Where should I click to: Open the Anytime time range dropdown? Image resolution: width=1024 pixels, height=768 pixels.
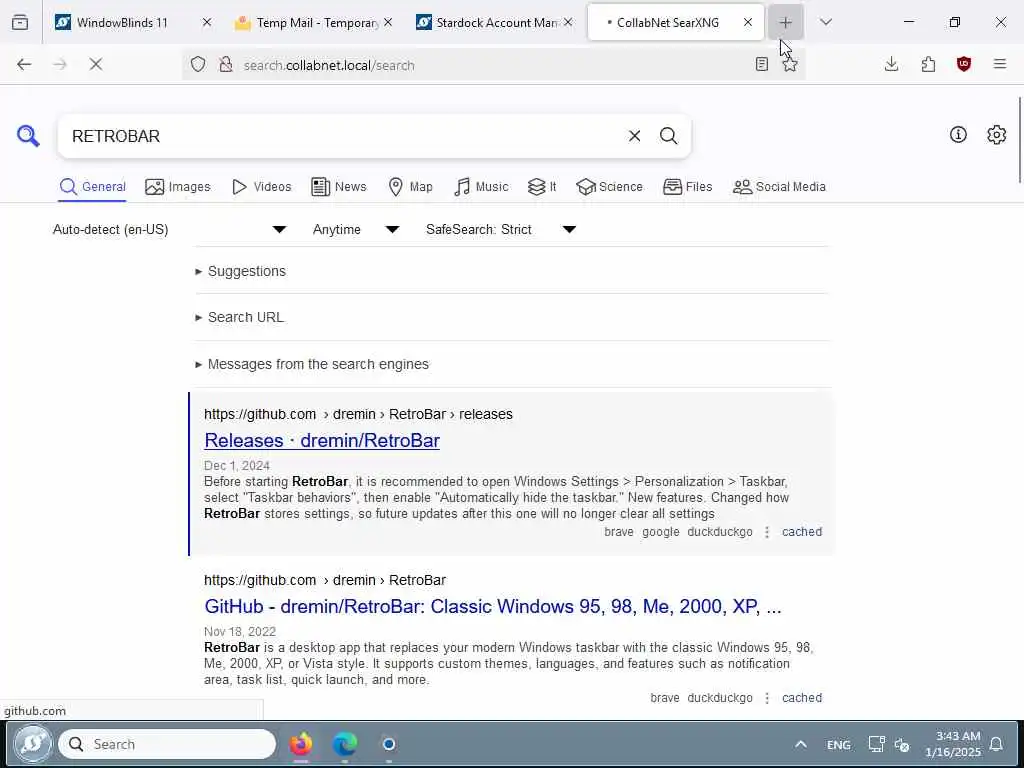click(356, 229)
